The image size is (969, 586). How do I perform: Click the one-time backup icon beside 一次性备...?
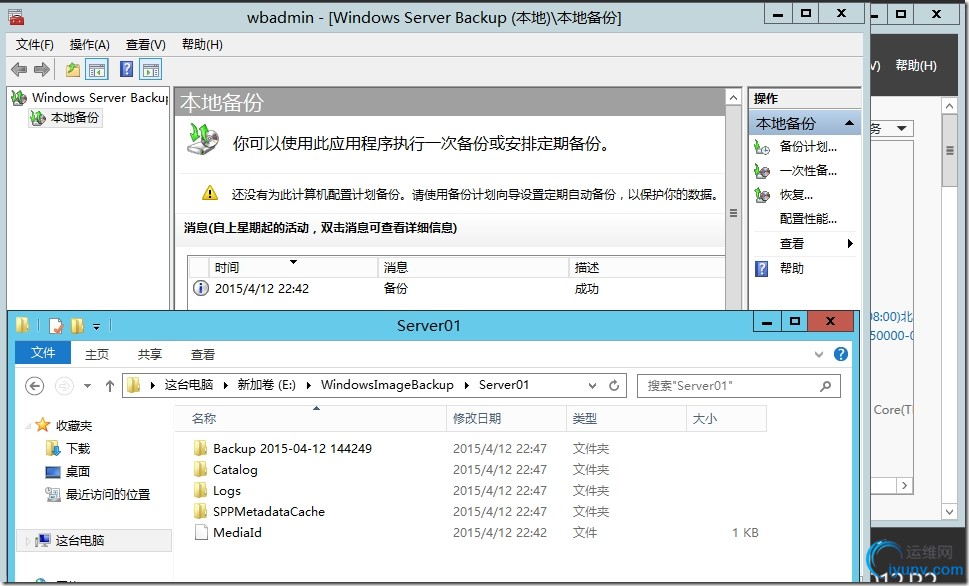point(762,171)
